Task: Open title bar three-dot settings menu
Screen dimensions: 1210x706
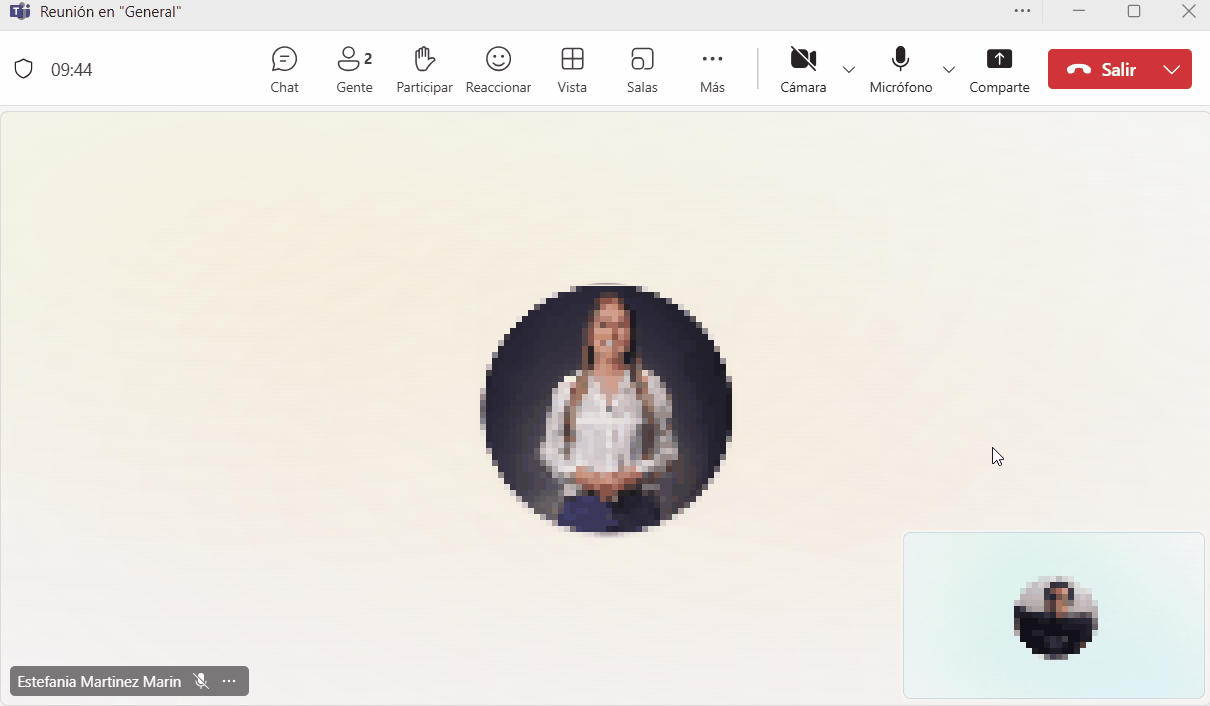Action: click(1021, 11)
